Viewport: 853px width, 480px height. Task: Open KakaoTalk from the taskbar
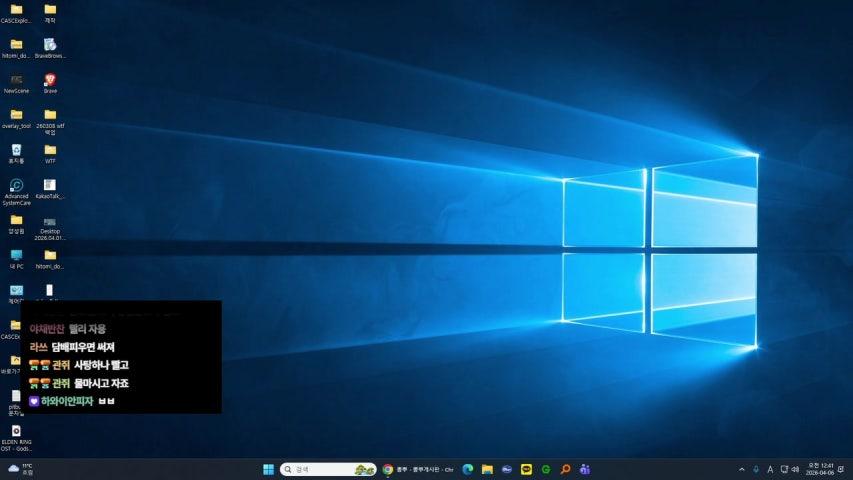[526, 469]
